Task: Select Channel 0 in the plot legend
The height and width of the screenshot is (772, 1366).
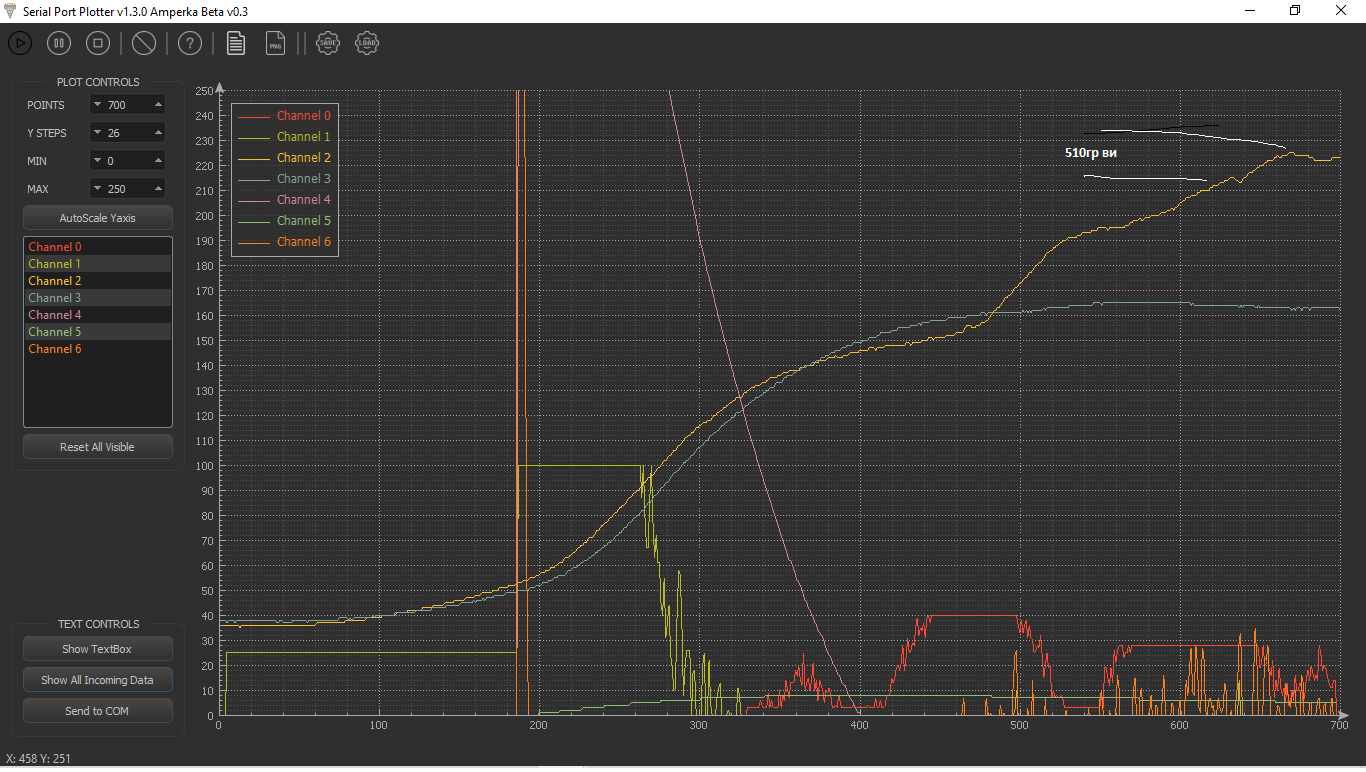Action: coord(284,116)
